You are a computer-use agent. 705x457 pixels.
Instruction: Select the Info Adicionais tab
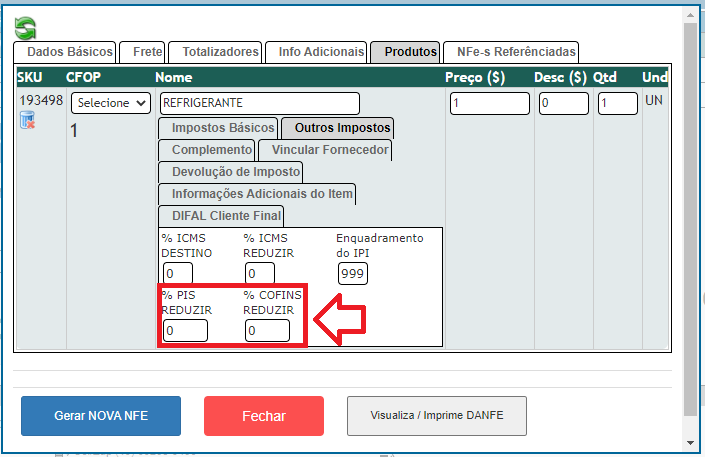tap(317, 52)
